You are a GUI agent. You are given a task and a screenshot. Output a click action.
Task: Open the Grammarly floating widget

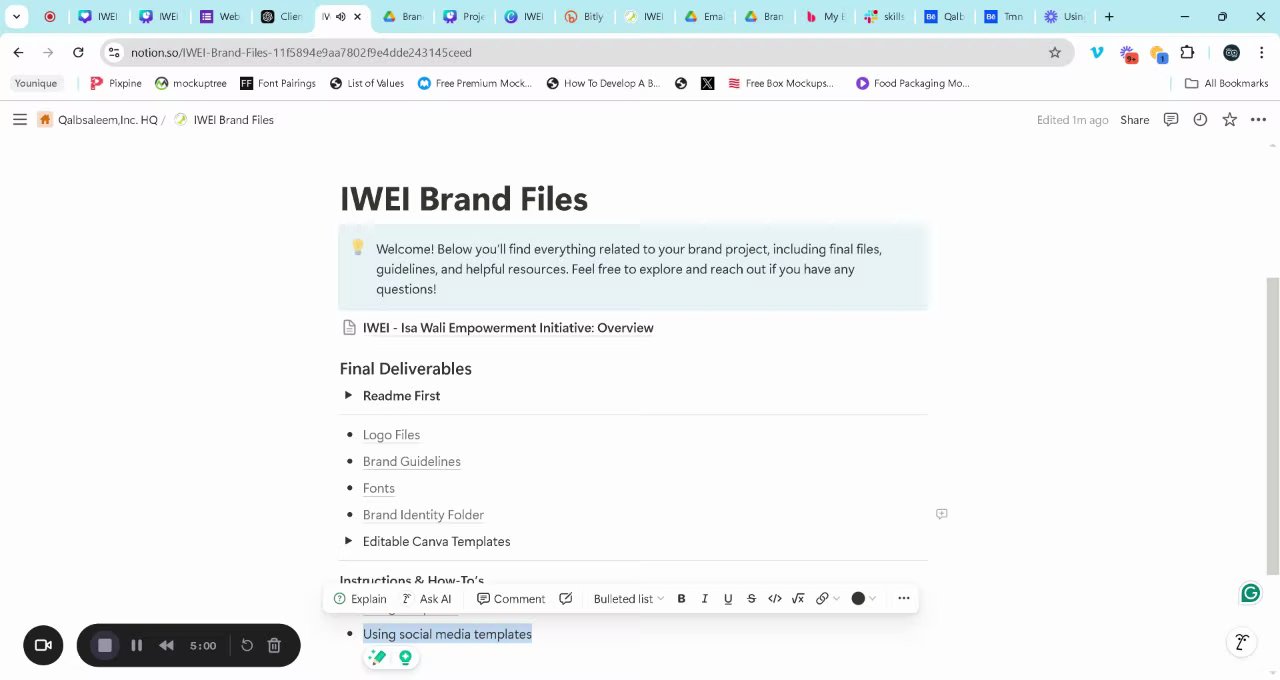click(x=1250, y=594)
